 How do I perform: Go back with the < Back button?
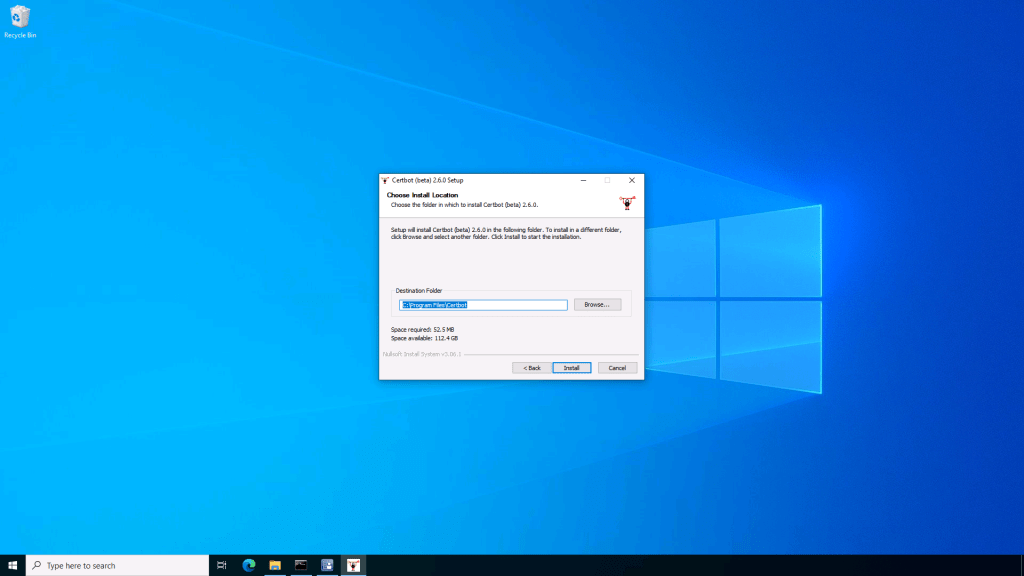pos(530,368)
